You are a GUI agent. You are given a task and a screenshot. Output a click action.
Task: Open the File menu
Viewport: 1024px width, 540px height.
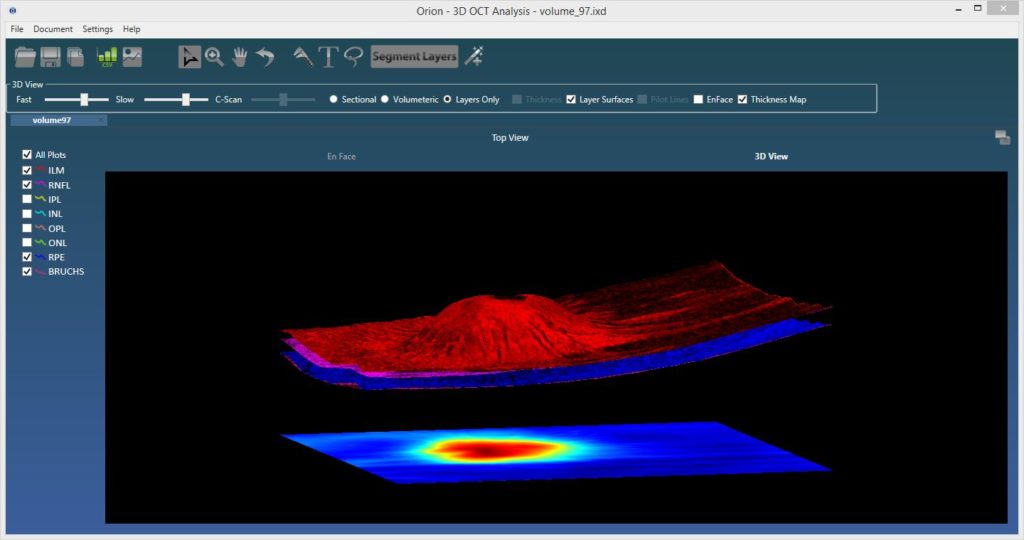click(x=17, y=29)
